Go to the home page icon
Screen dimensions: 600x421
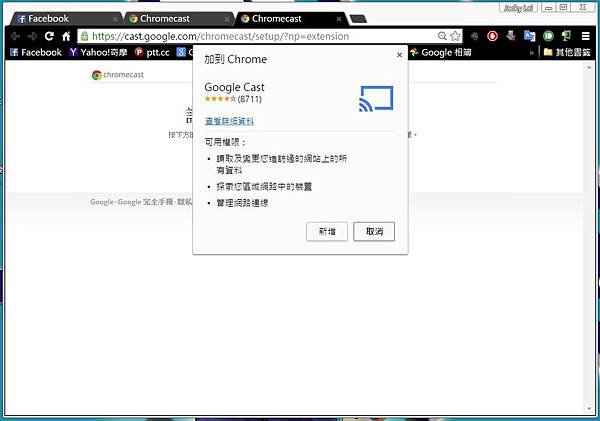(x=66, y=36)
